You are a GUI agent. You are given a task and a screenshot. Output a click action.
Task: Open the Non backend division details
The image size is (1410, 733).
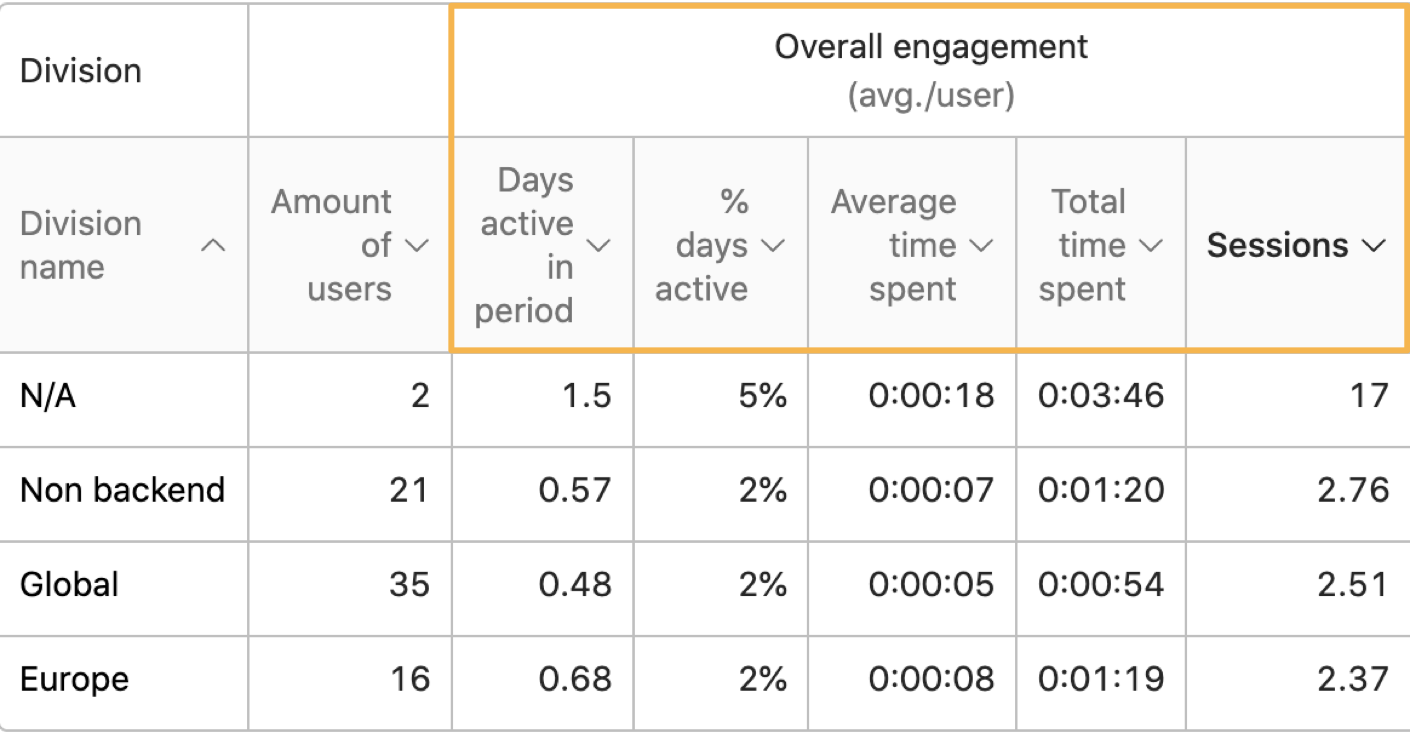(122, 489)
